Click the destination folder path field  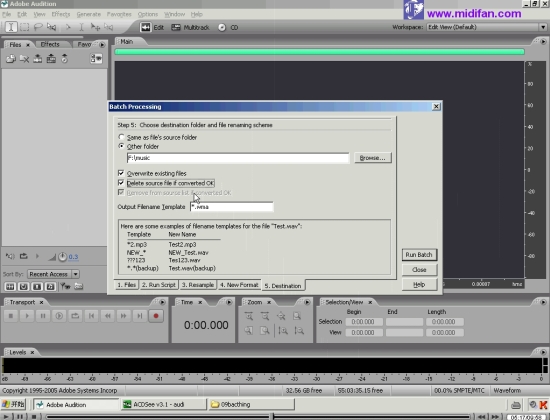click(x=238, y=158)
